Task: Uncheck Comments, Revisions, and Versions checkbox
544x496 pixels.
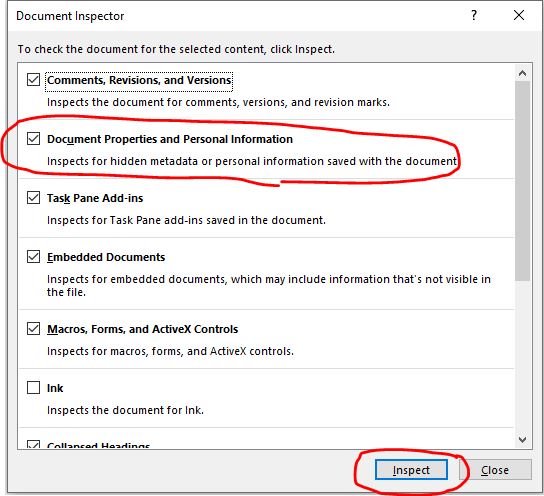Action: (33, 80)
